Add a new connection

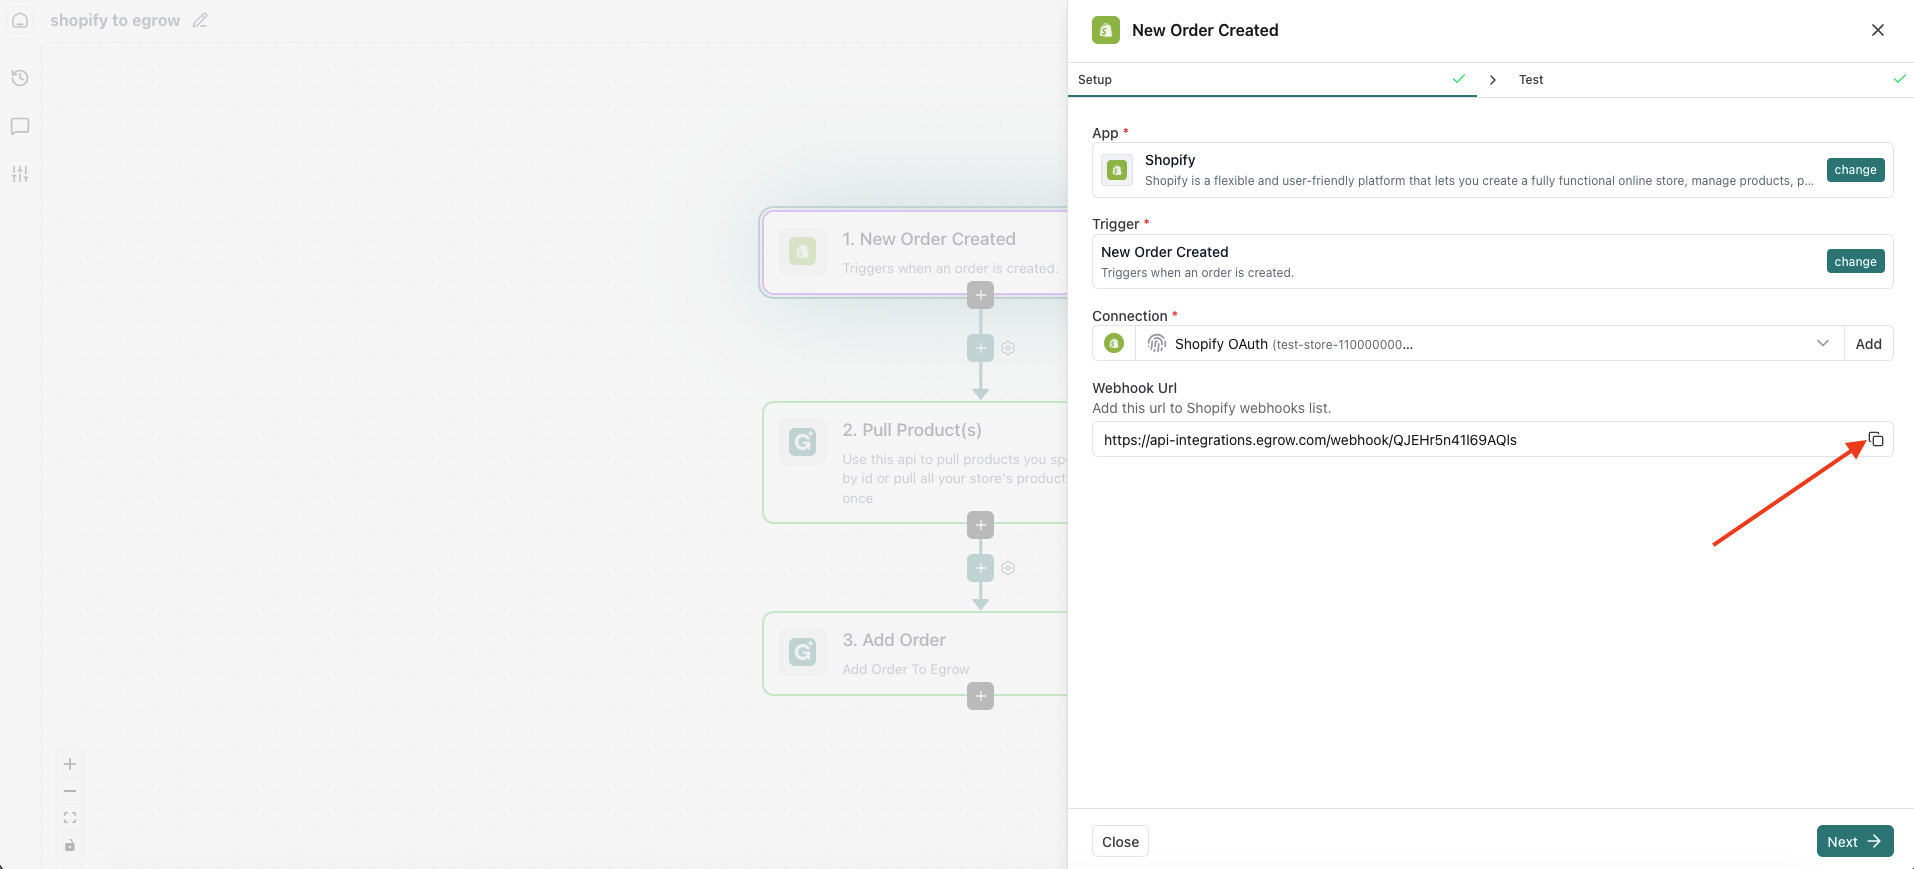1868,344
